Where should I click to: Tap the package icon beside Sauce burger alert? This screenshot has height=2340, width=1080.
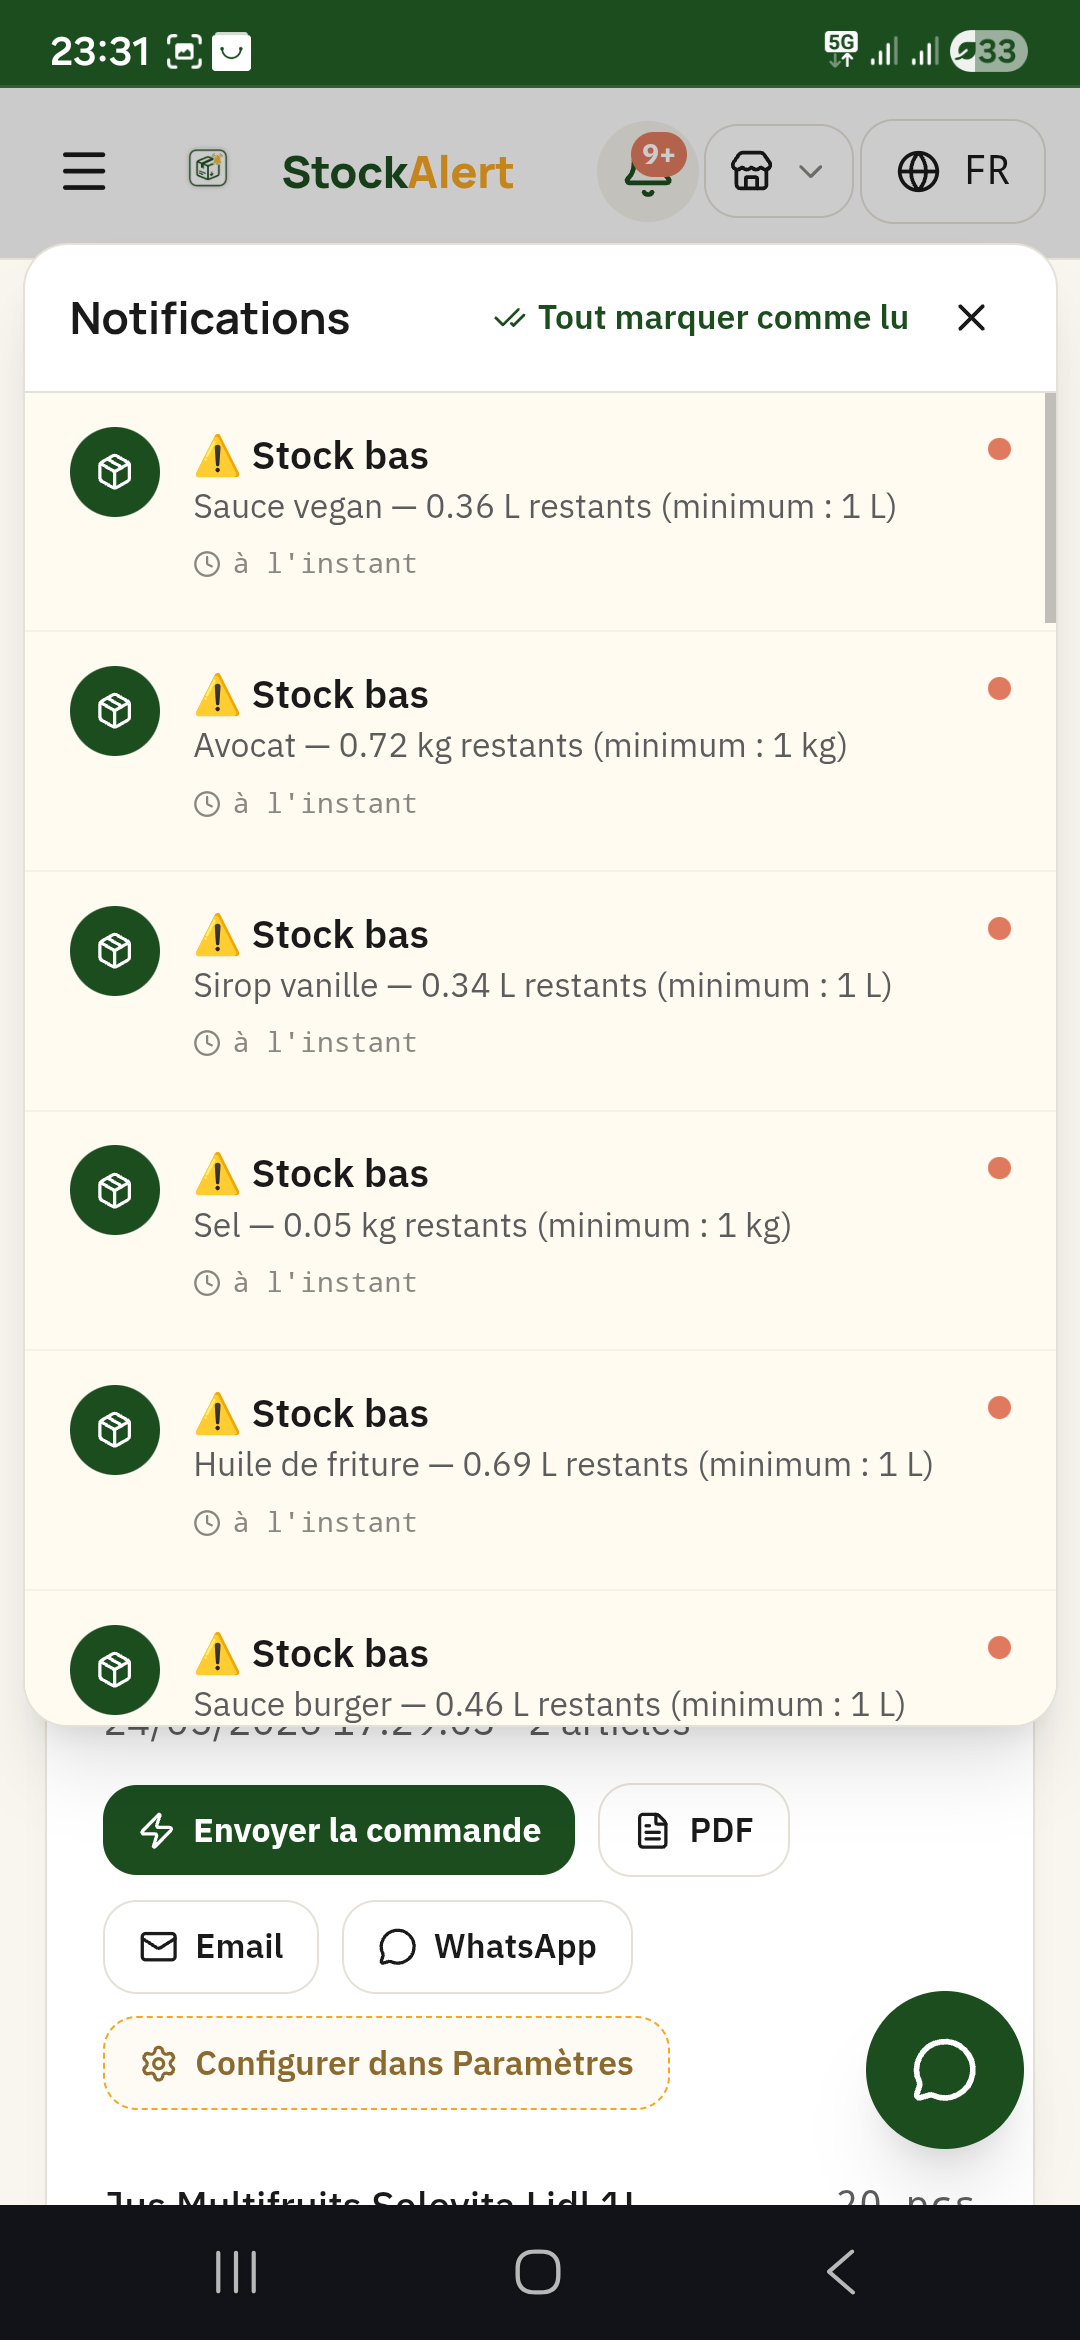click(115, 1670)
